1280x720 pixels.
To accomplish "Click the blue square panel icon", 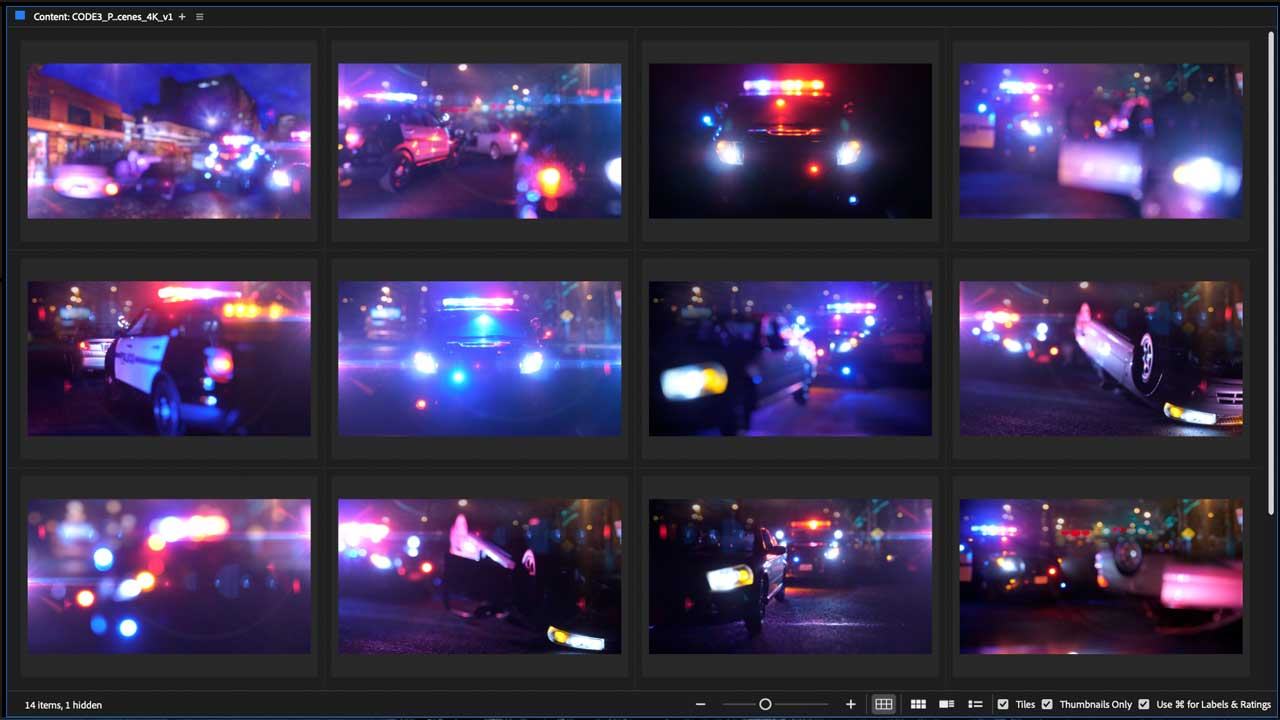I will (x=19, y=16).
